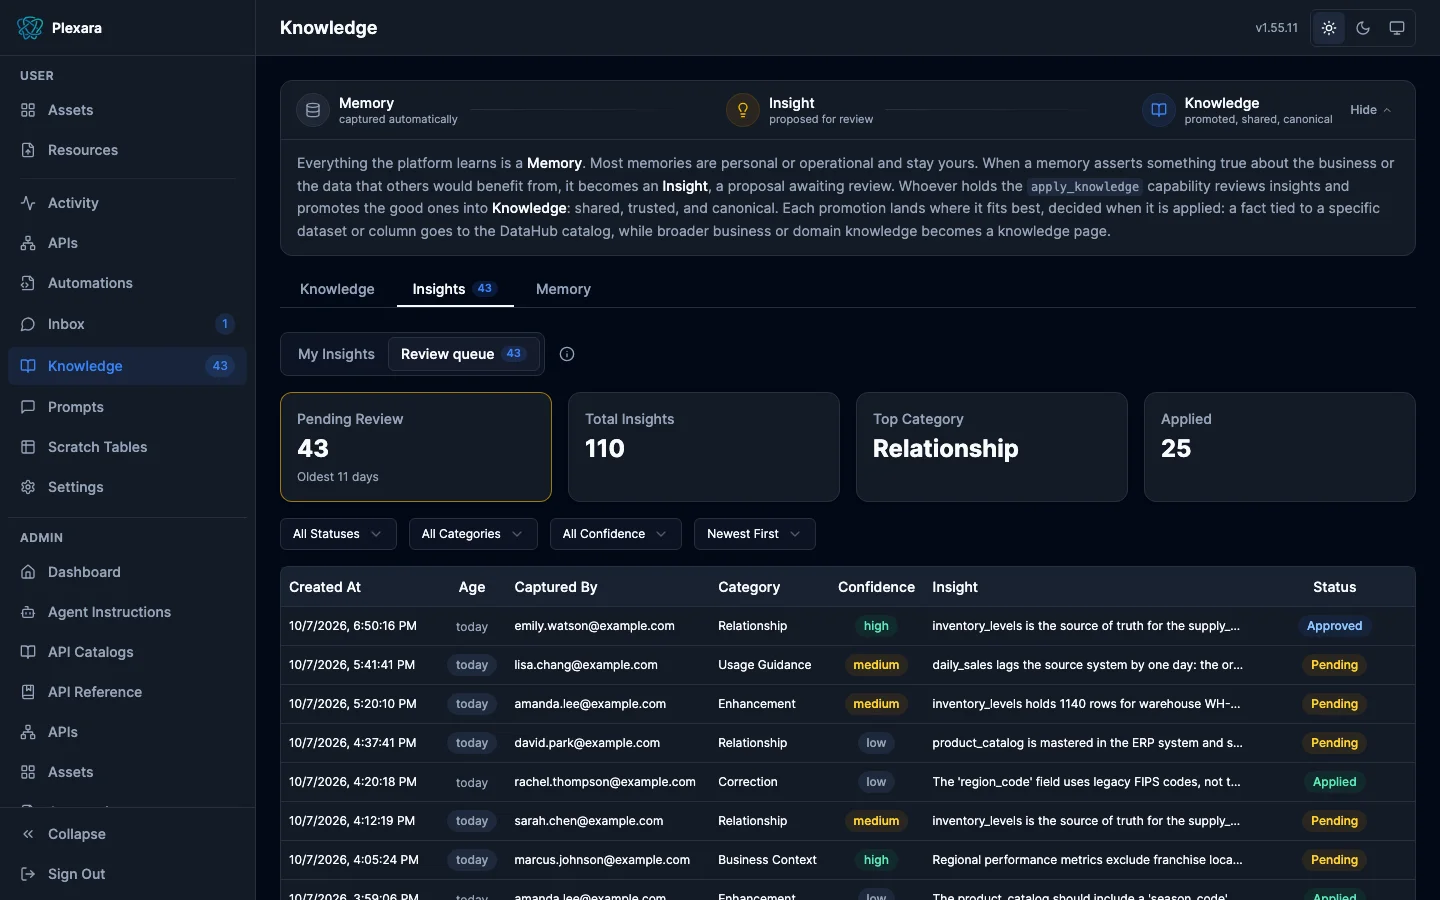Open the emily.watson@example.com insight row

[x=848, y=626]
